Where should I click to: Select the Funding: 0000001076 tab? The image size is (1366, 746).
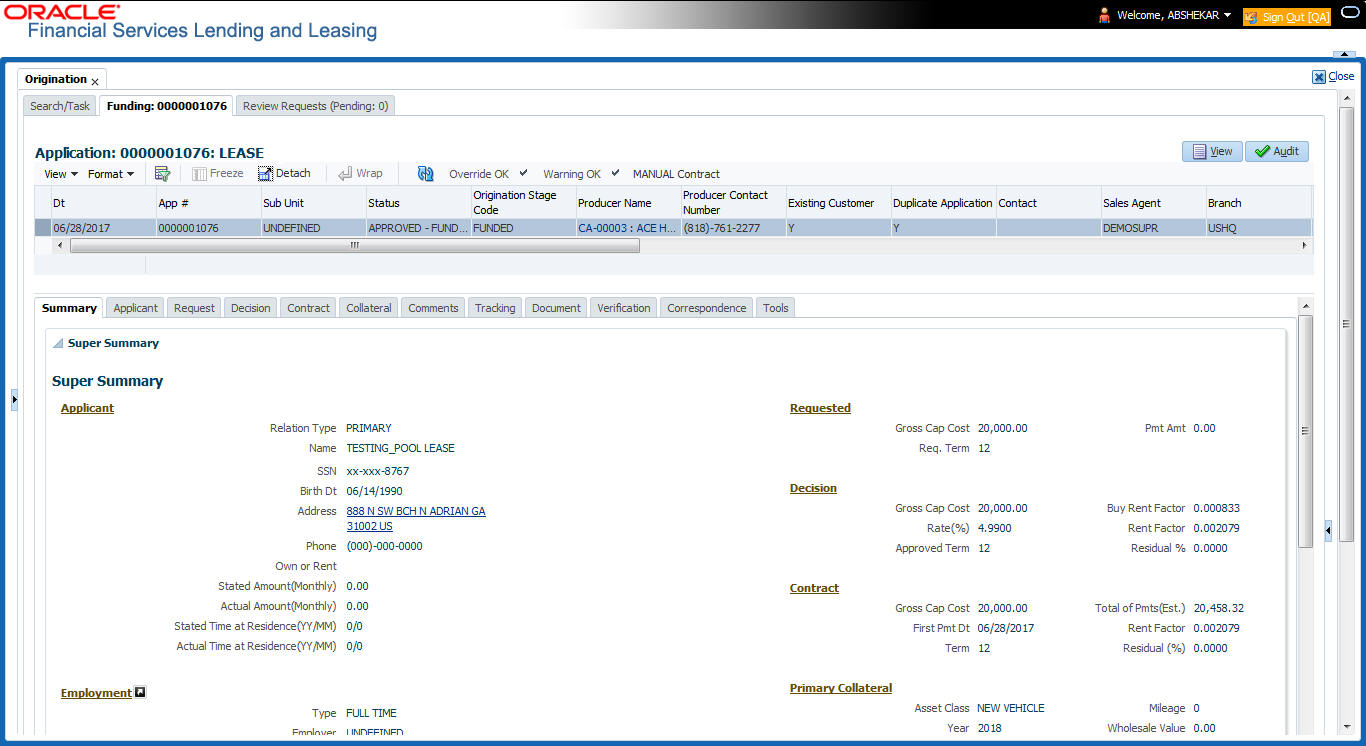(167, 106)
